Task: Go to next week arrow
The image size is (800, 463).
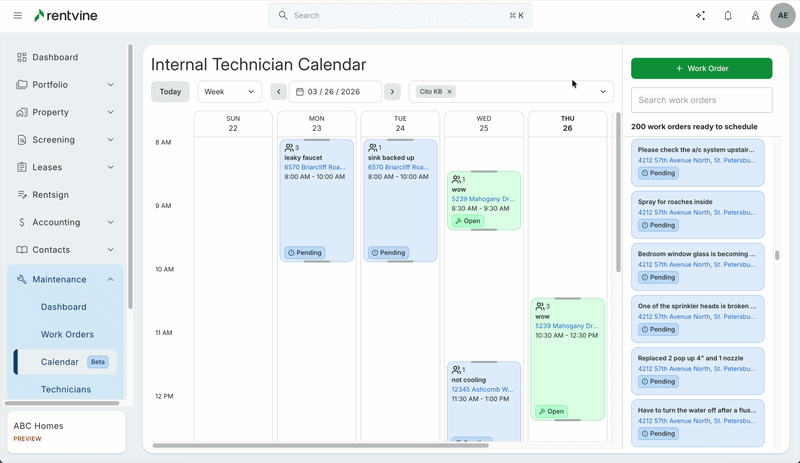Action: click(393, 92)
